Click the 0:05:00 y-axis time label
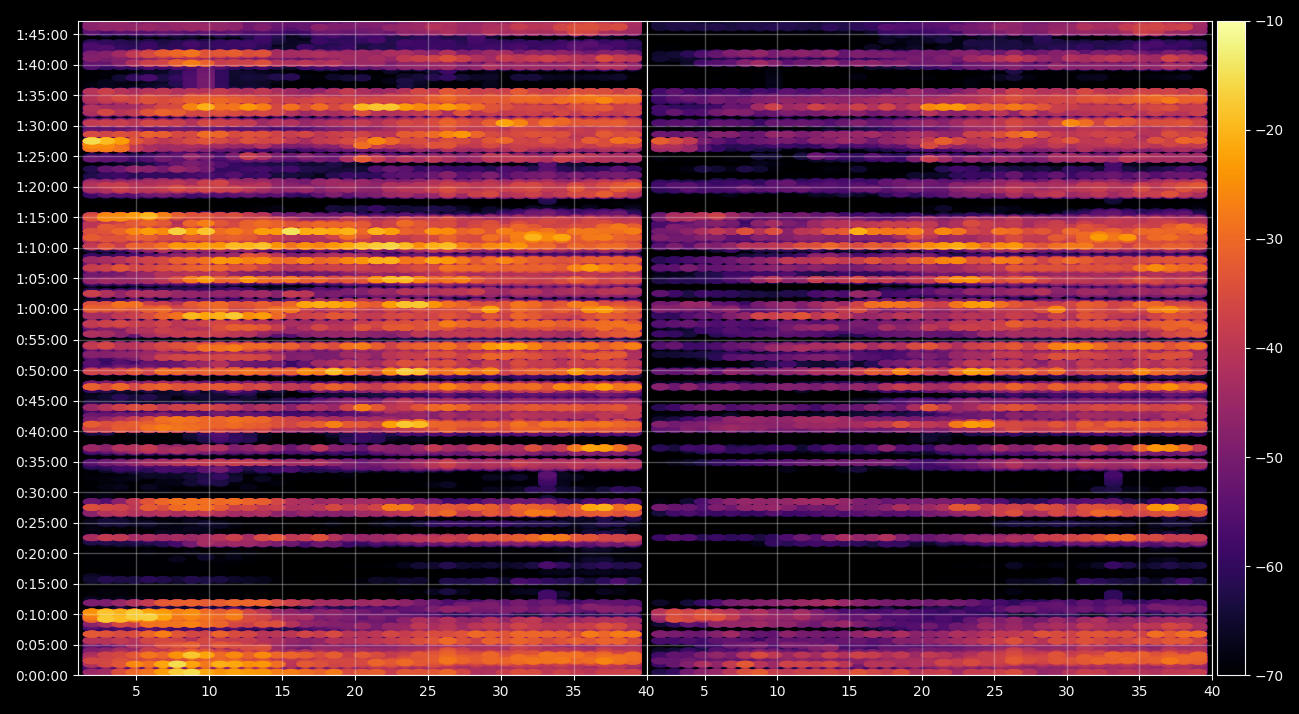The image size is (1299, 714). pyautogui.click(x=42, y=645)
